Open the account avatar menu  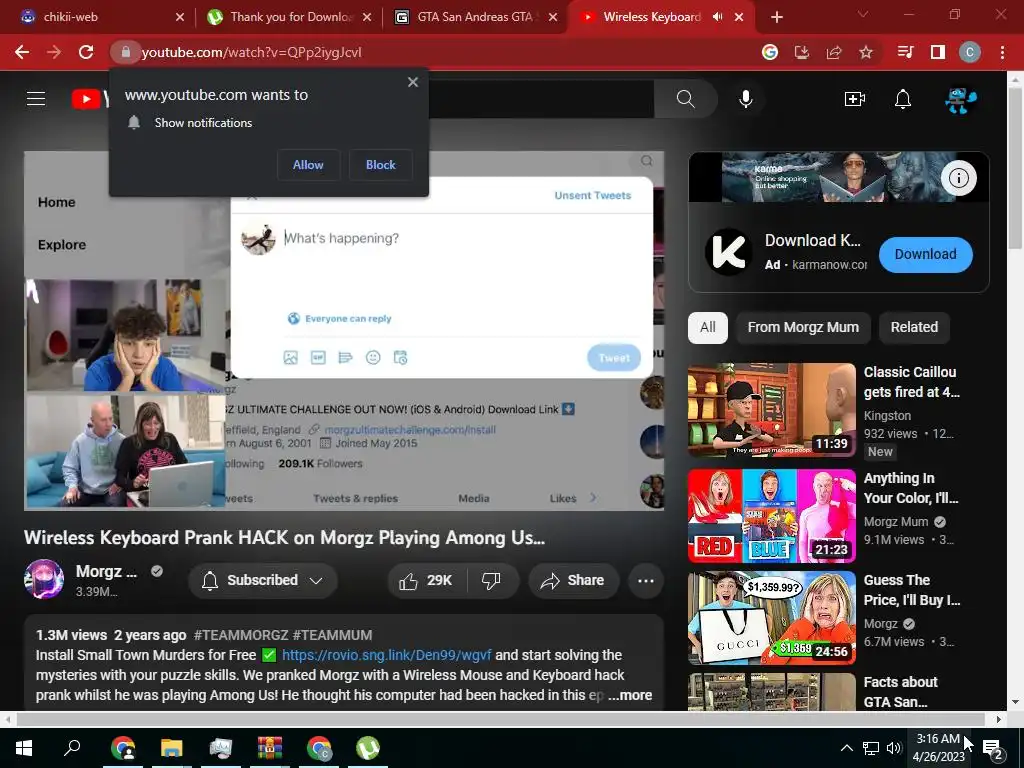pyautogui.click(x=961, y=99)
